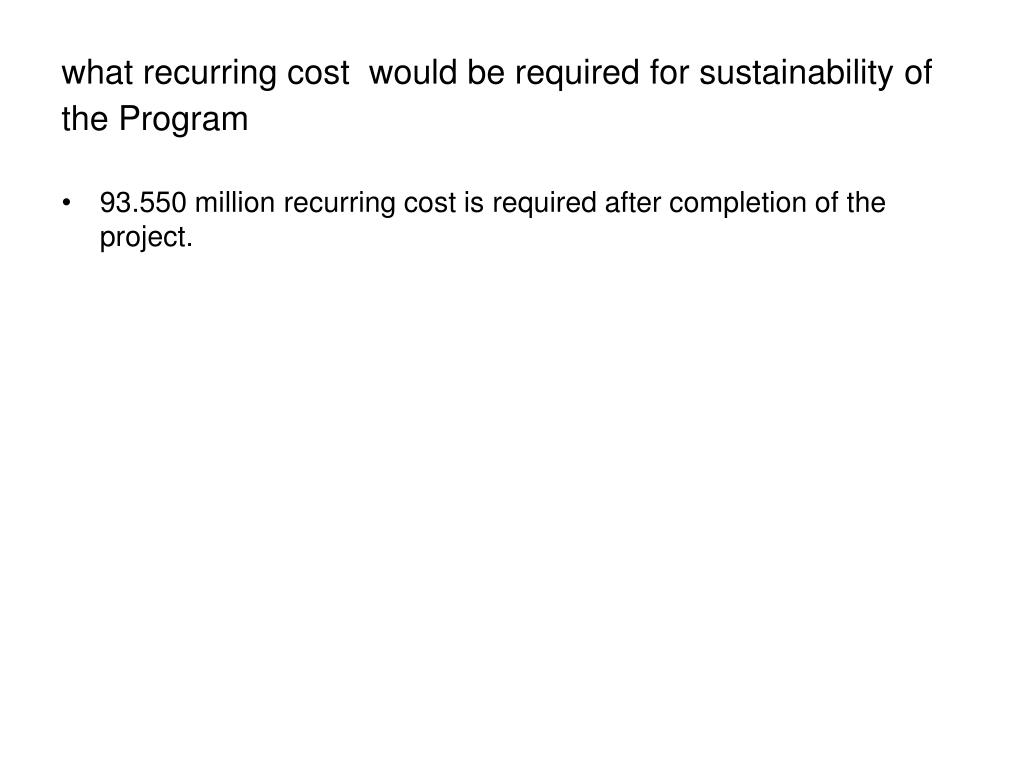
Task: Click the number 93.550 in the bullet
Action: [143, 202]
